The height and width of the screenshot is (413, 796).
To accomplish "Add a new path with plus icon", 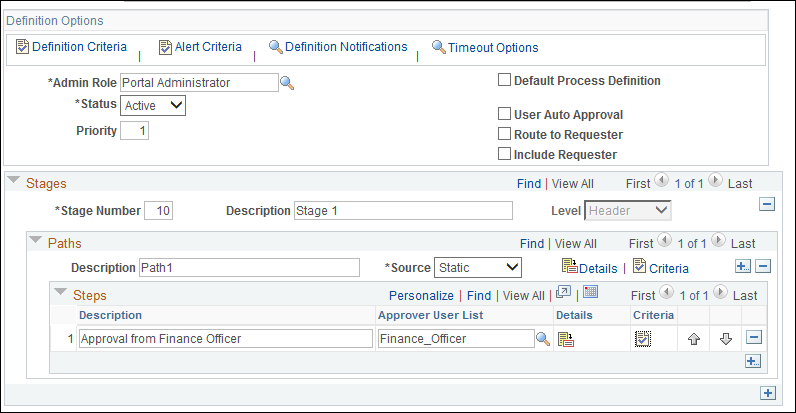I will [743, 266].
